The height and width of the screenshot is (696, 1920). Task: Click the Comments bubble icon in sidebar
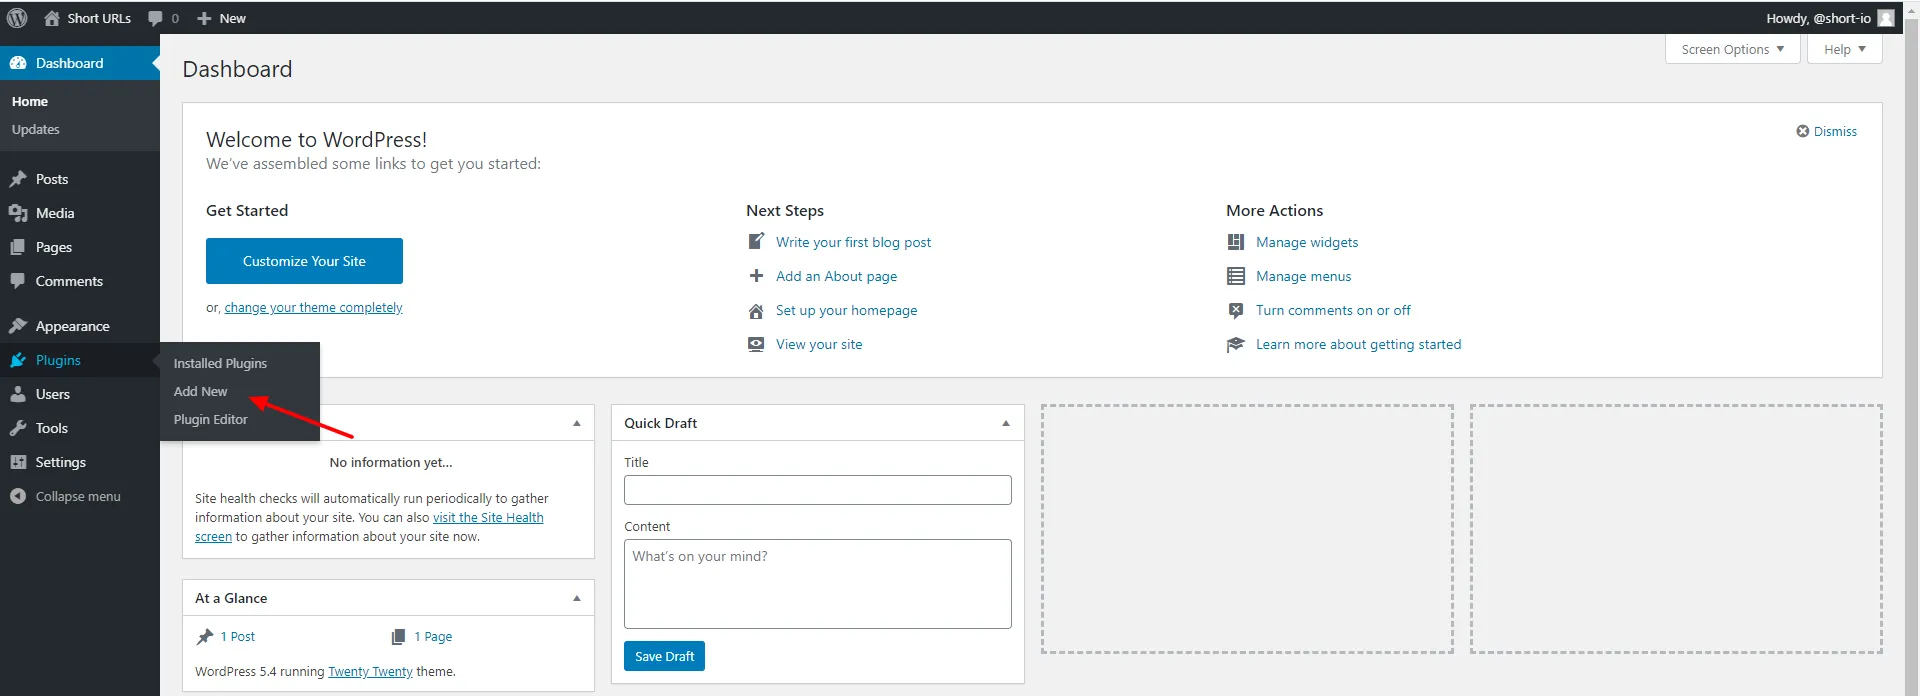18,281
